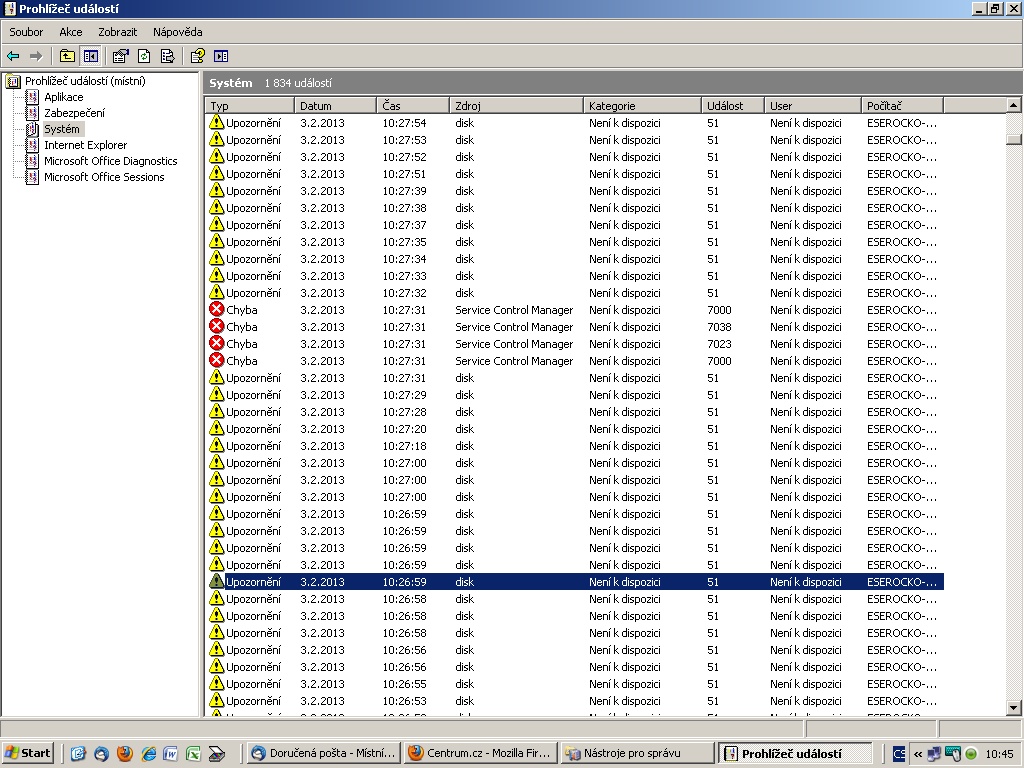
Task: Launch Firefox from the Quick Launch bar
Action: (125, 754)
